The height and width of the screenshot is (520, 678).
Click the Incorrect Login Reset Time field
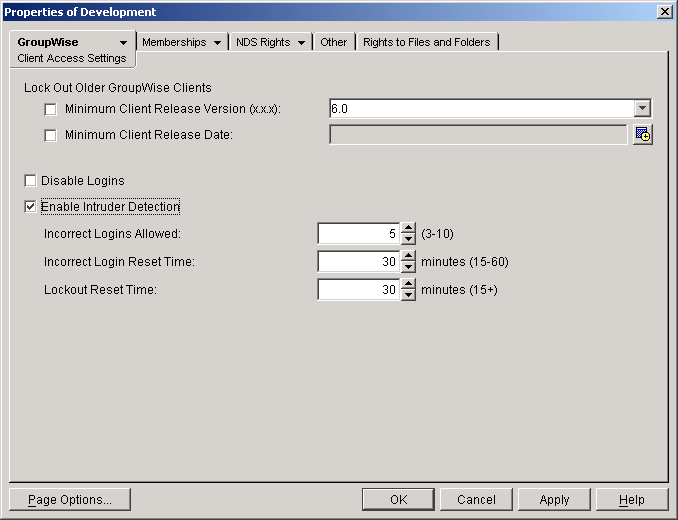tap(359, 262)
